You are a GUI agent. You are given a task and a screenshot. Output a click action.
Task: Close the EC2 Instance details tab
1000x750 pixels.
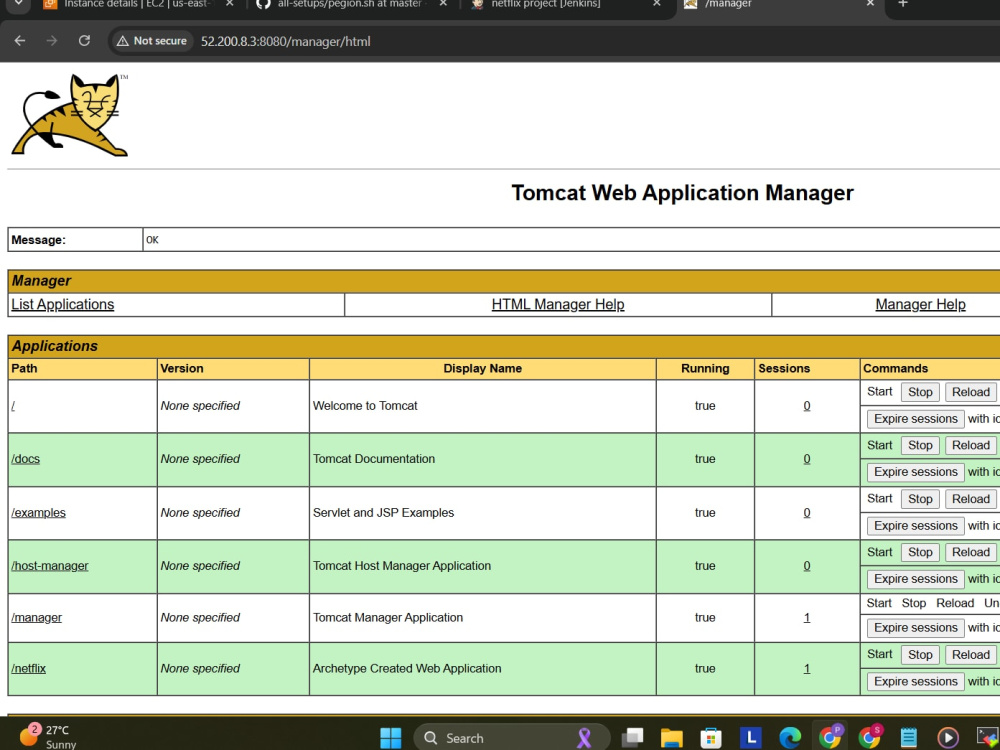pos(230,4)
